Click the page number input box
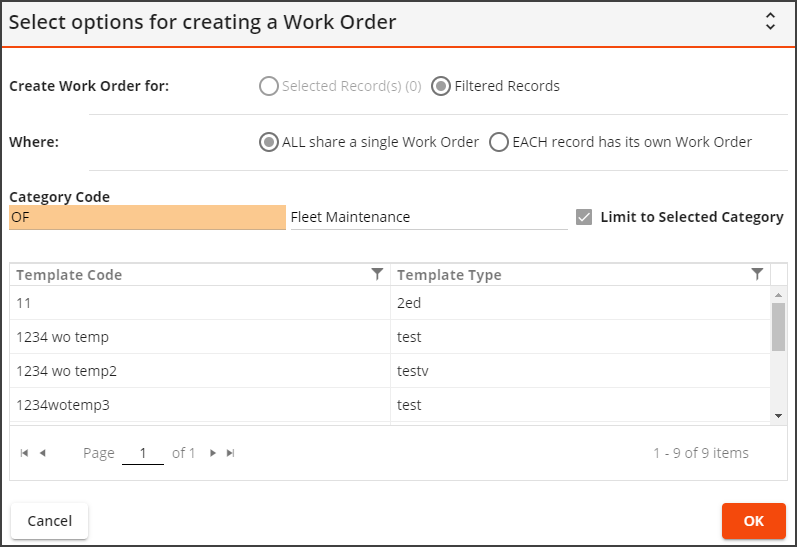Screen dimensions: 797x547 coord(143,453)
